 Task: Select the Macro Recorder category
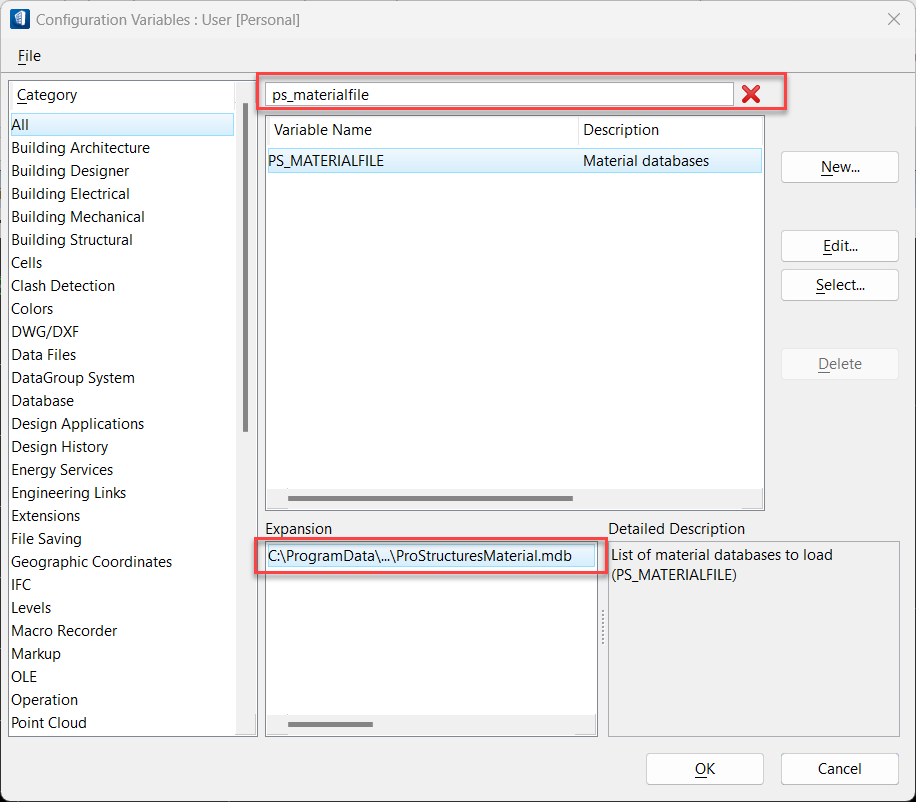click(64, 631)
